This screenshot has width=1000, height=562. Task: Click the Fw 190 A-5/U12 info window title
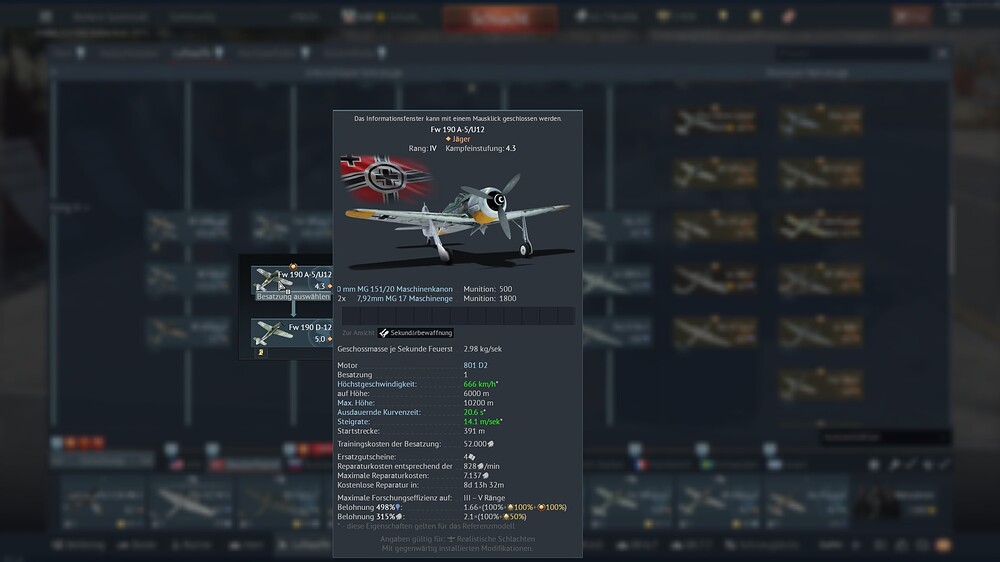click(x=457, y=129)
